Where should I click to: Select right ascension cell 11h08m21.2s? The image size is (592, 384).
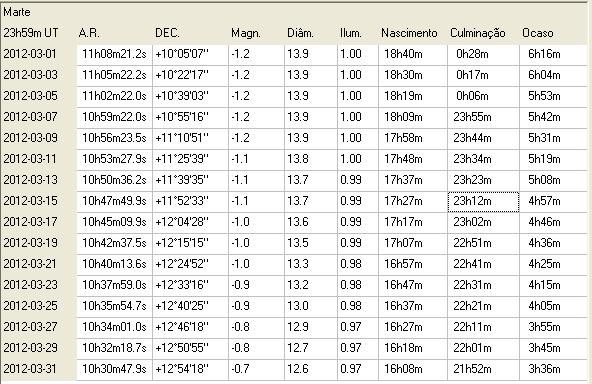[x=115, y=54]
